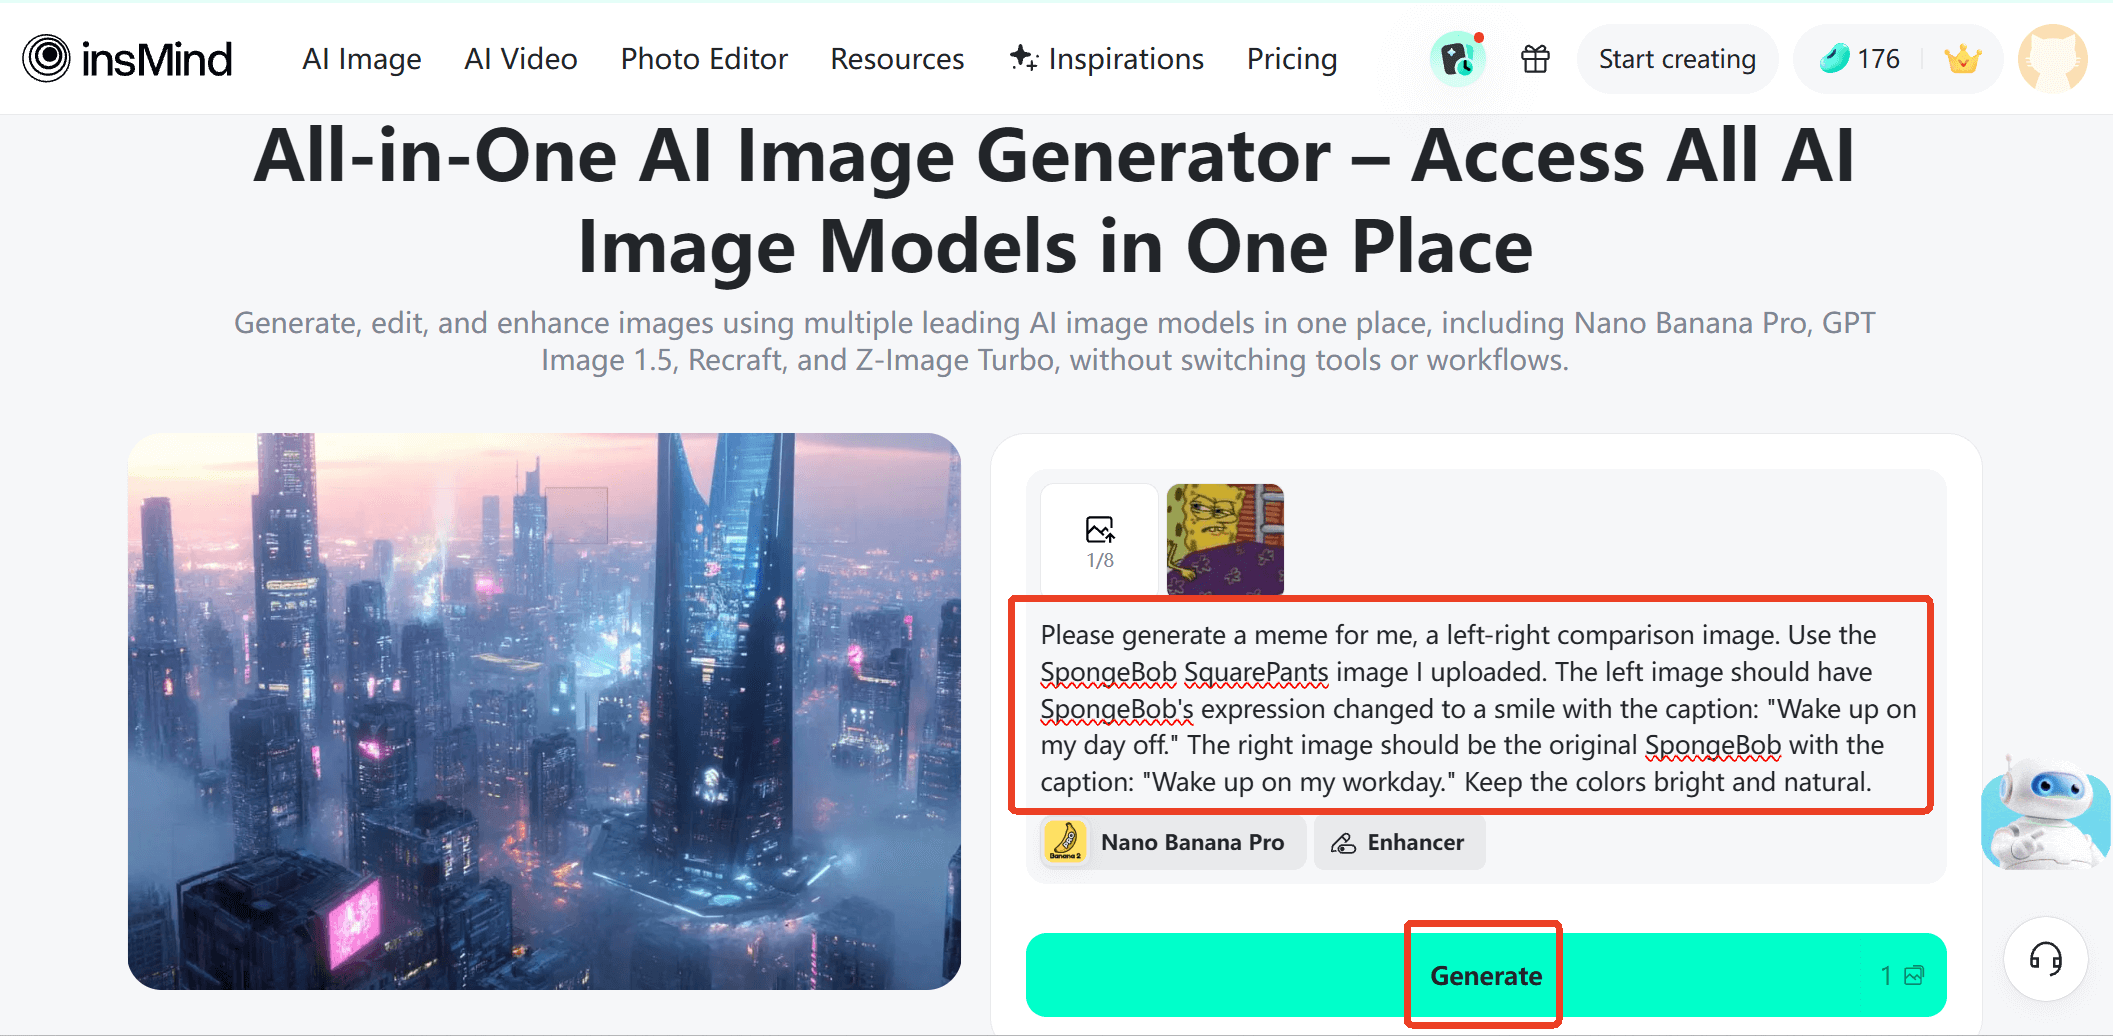Open the gift box icon
Screen dimensions: 2113x1036
click(x=1535, y=59)
